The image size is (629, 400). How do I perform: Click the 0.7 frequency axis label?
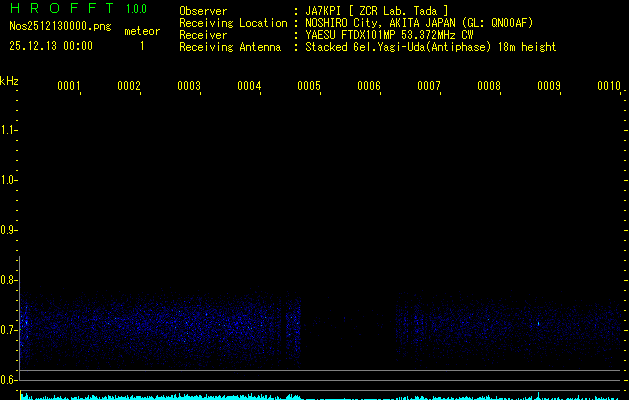(x=9, y=330)
